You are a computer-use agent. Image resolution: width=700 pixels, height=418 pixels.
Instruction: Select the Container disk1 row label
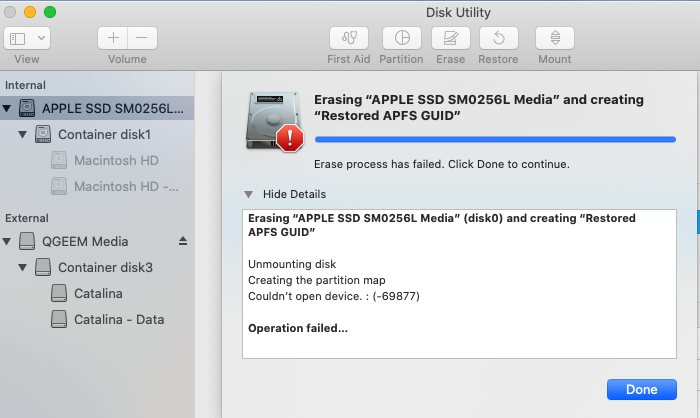click(x=104, y=134)
